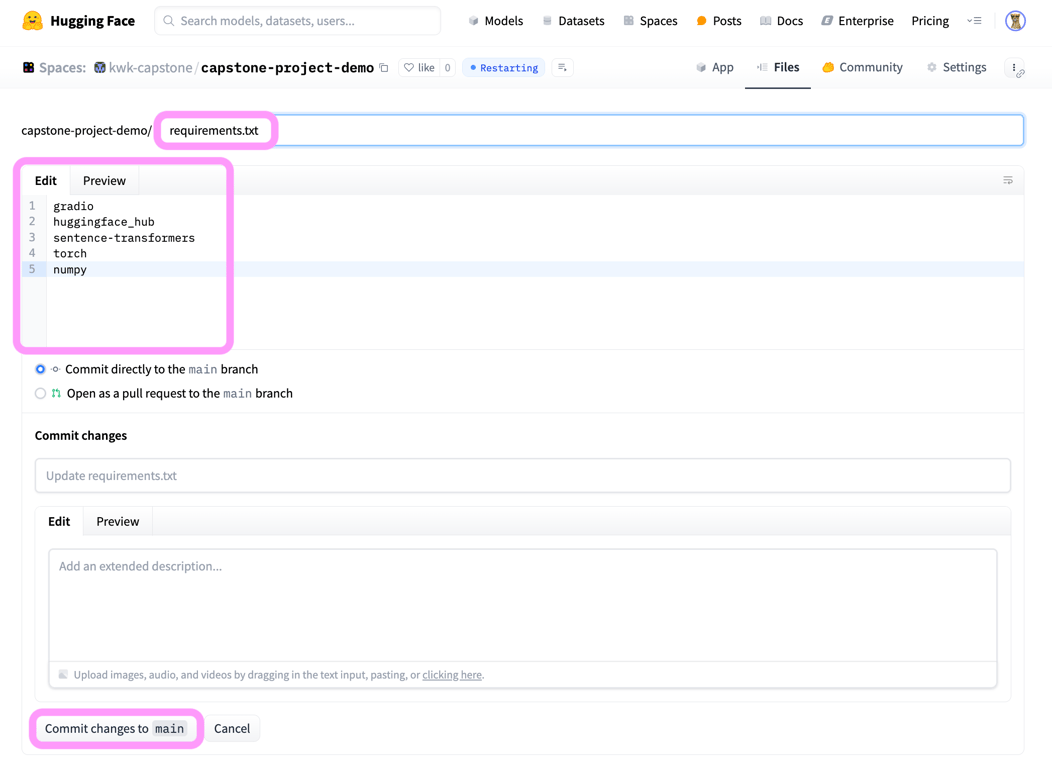Open the Docs page
Viewport: 1052px width, 768px height.
coord(781,21)
